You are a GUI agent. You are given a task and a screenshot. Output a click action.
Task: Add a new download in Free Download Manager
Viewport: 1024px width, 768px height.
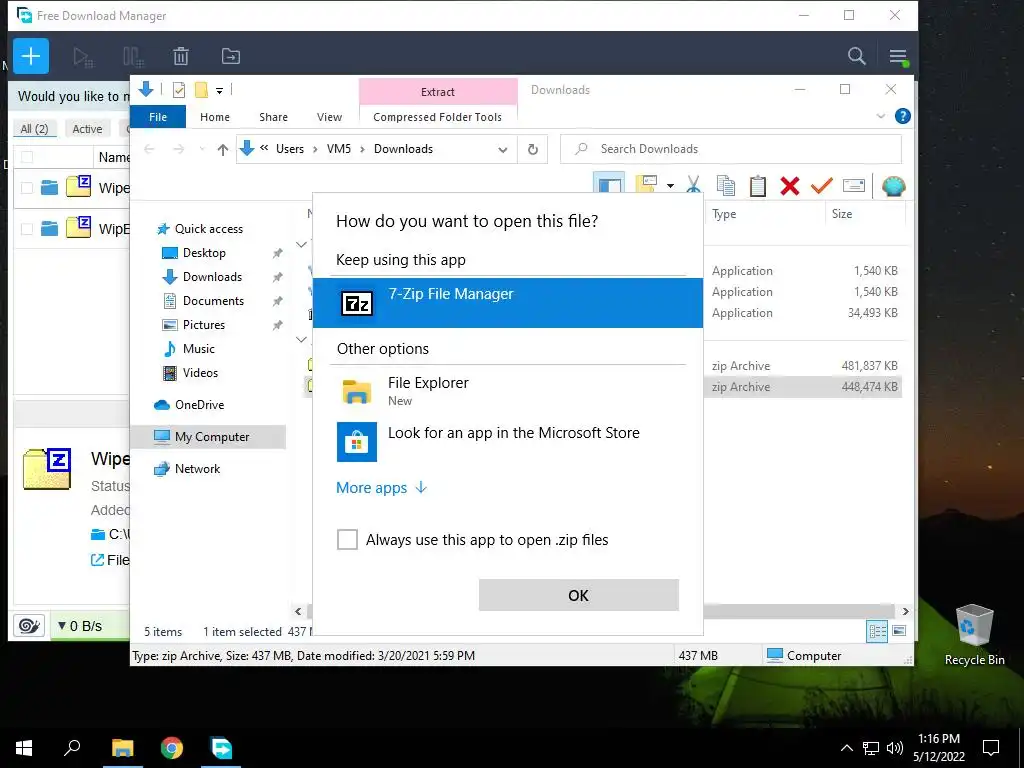[x=31, y=56]
